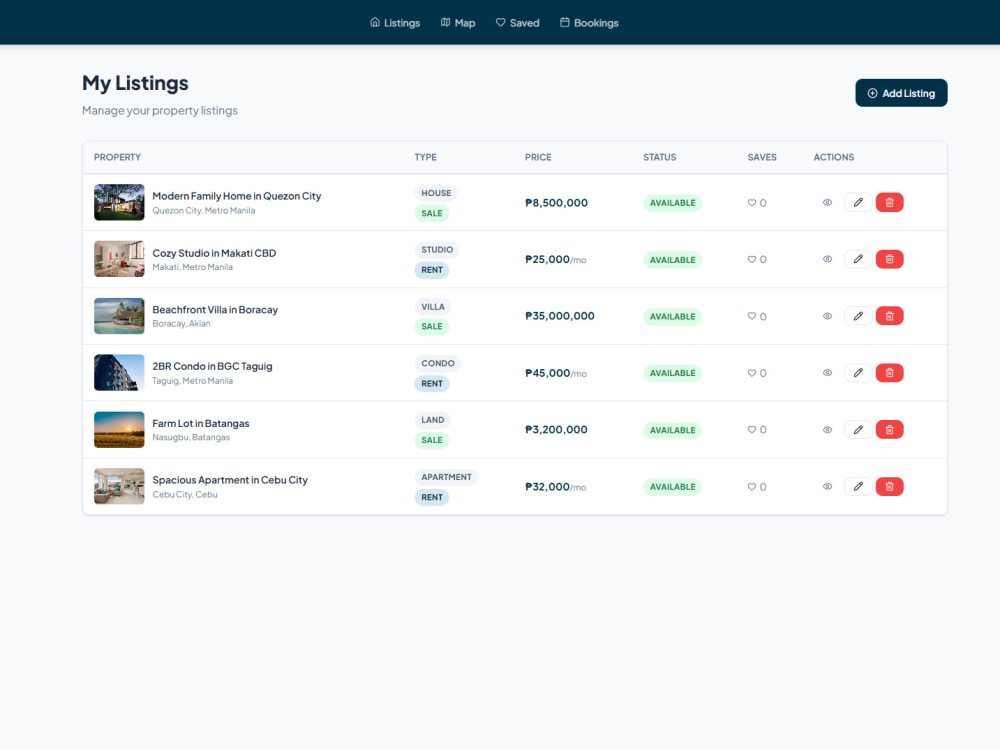Screen dimensions: 1000x750
Task: Delete the Cozy Studio in Makati CBD listing
Action: pos(889,260)
